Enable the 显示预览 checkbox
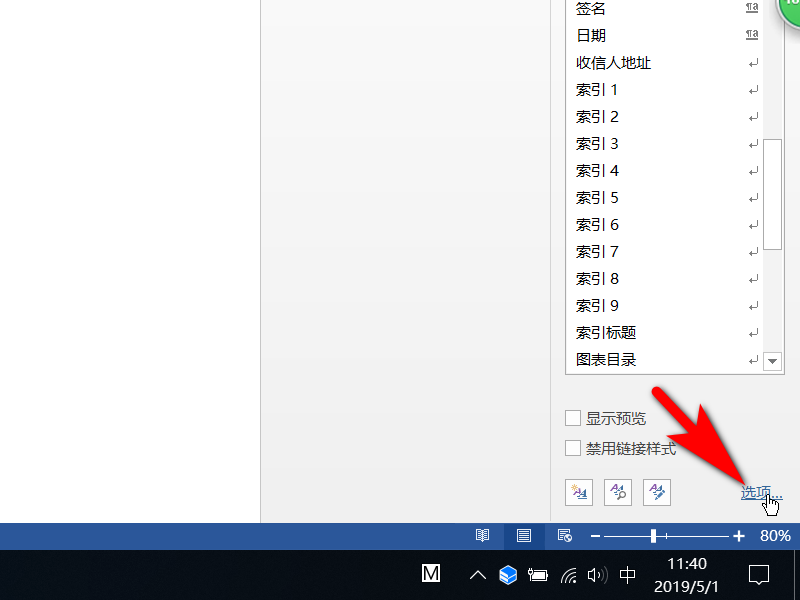 click(x=573, y=418)
